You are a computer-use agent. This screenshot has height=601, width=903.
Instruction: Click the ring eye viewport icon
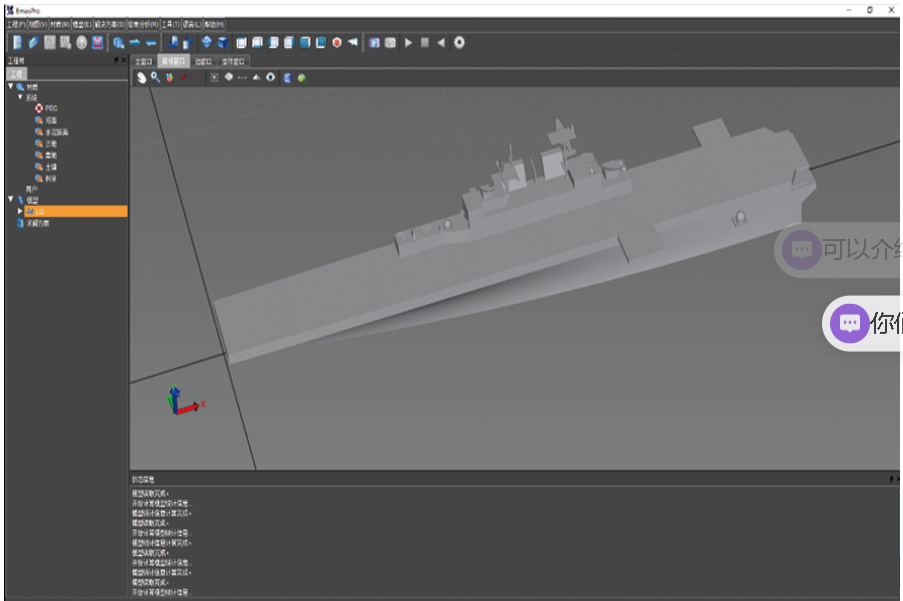point(270,77)
